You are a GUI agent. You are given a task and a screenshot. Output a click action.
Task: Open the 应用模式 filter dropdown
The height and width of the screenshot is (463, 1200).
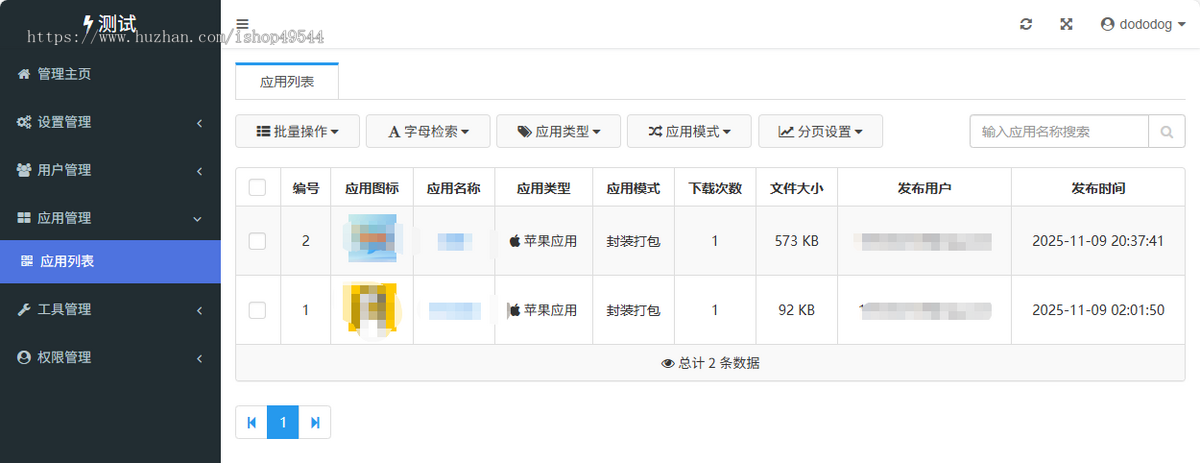(689, 131)
